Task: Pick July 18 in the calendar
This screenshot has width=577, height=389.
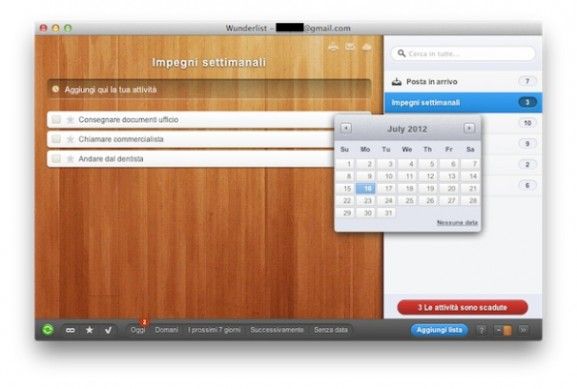Action: tap(407, 188)
